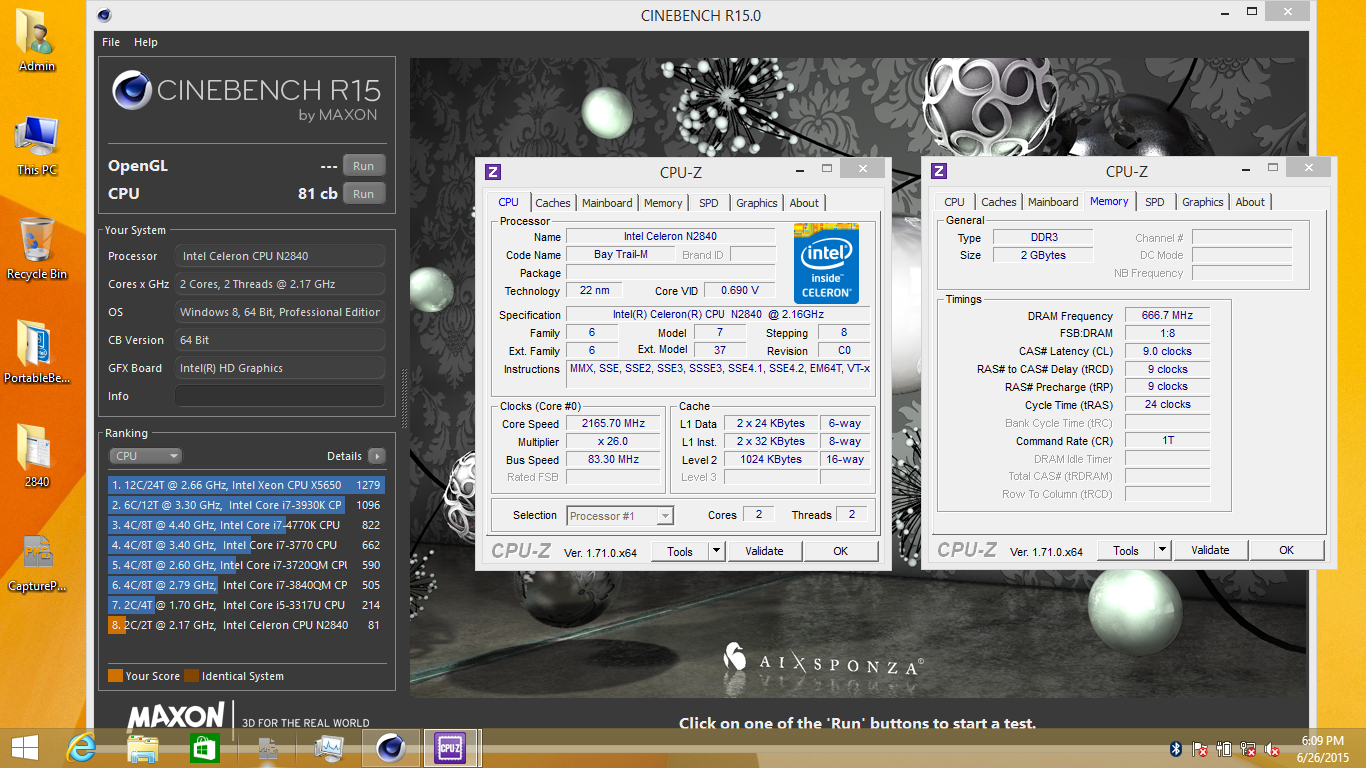
Task: Click the Windows Start button
Action: [25, 748]
